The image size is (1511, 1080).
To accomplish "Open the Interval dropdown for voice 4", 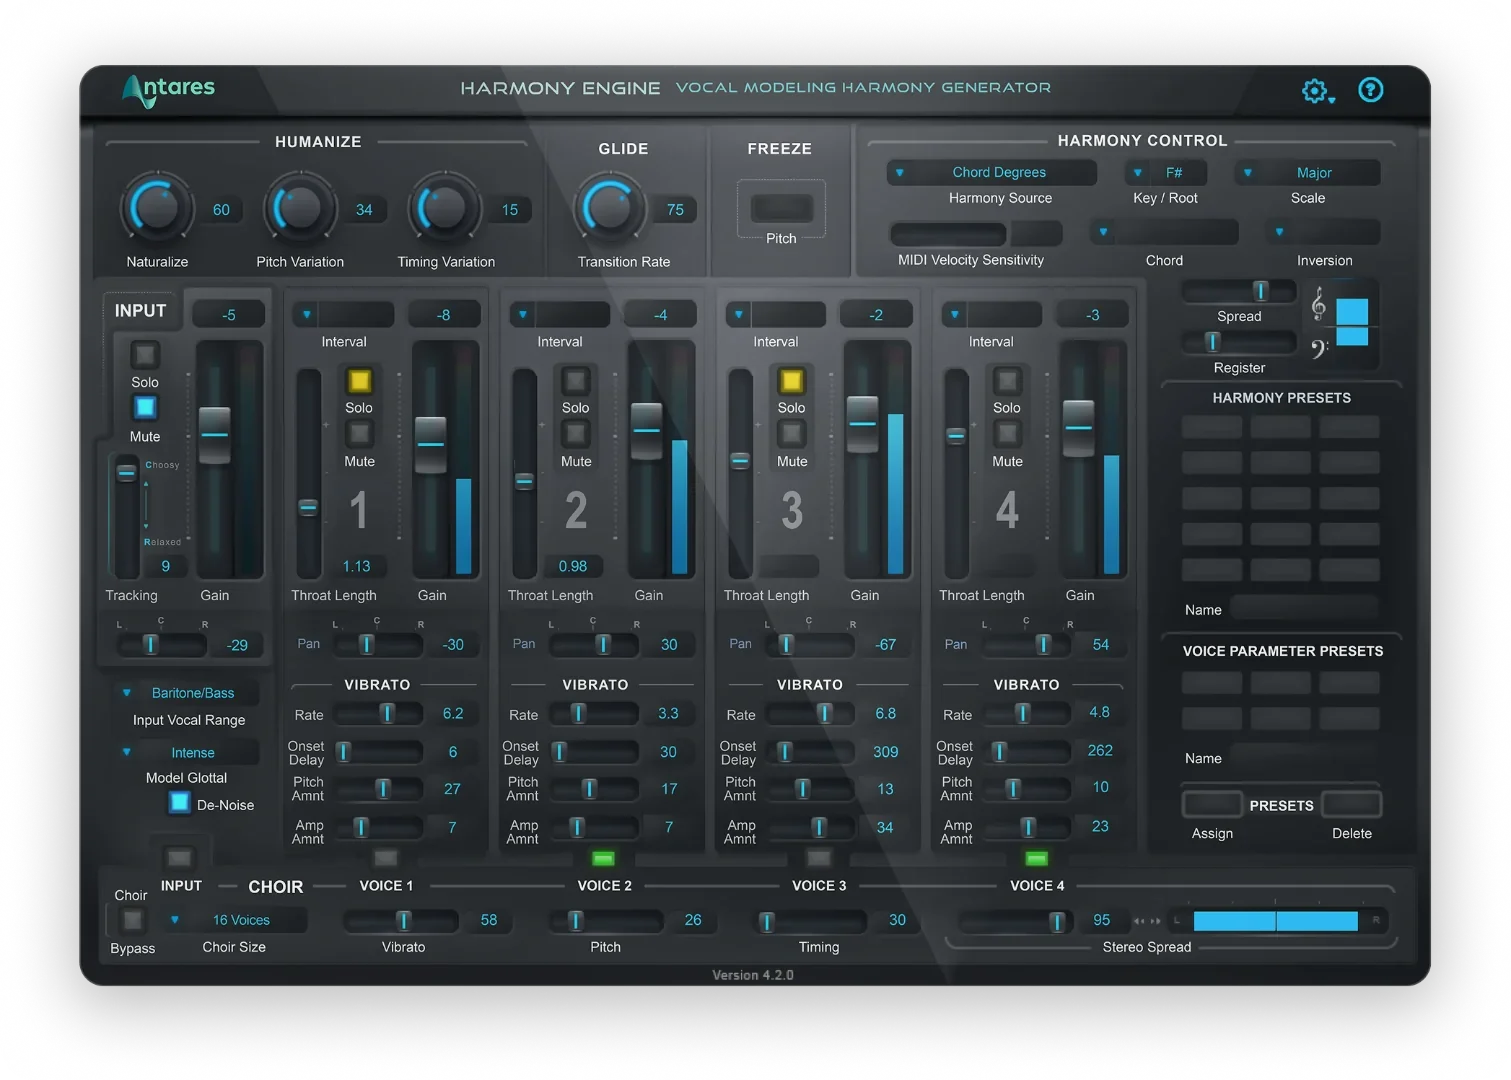I will (x=992, y=314).
